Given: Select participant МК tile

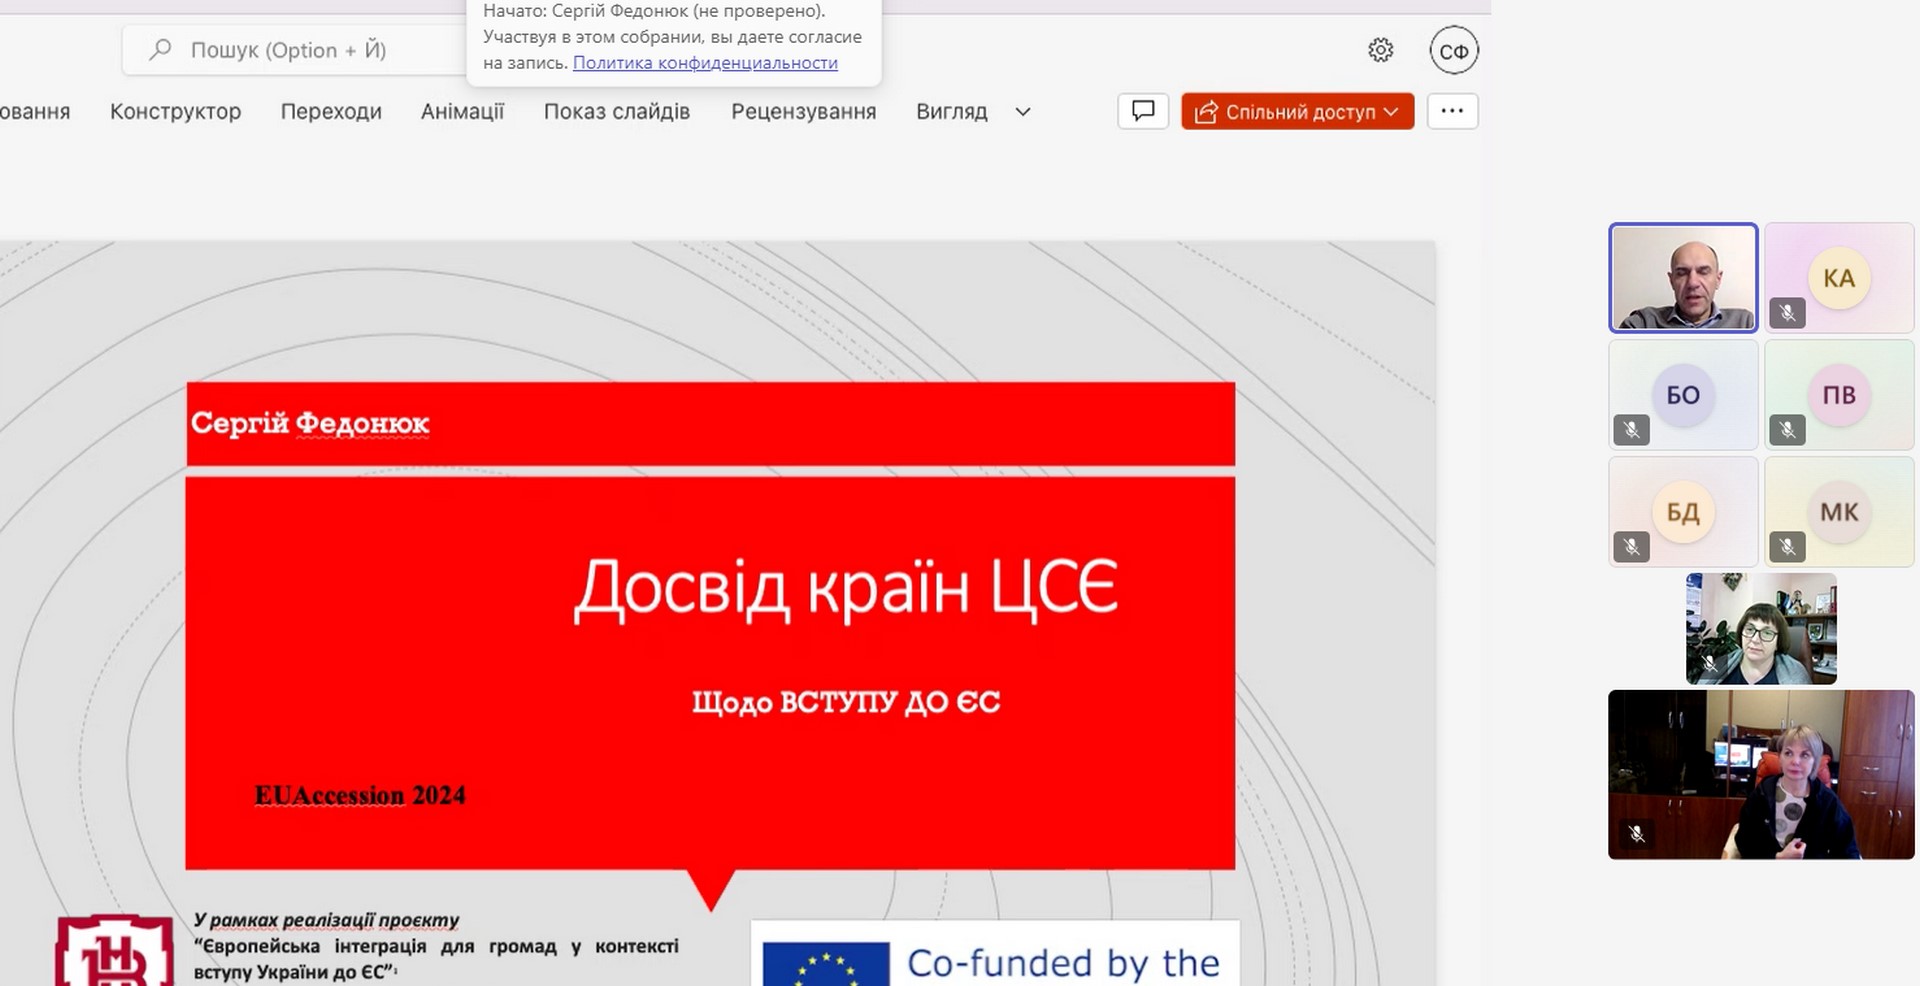Looking at the screenshot, I should (x=1839, y=512).
